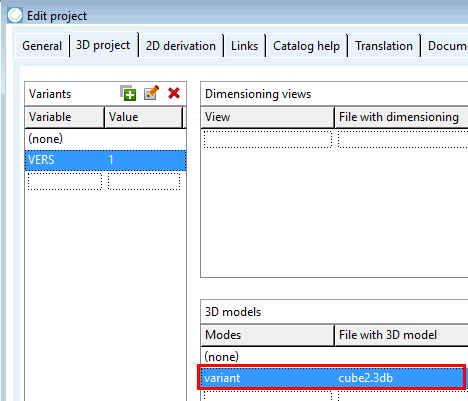Click the empty Variable cell below VERS
This screenshot has height=401, width=468.
pos(65,181)
